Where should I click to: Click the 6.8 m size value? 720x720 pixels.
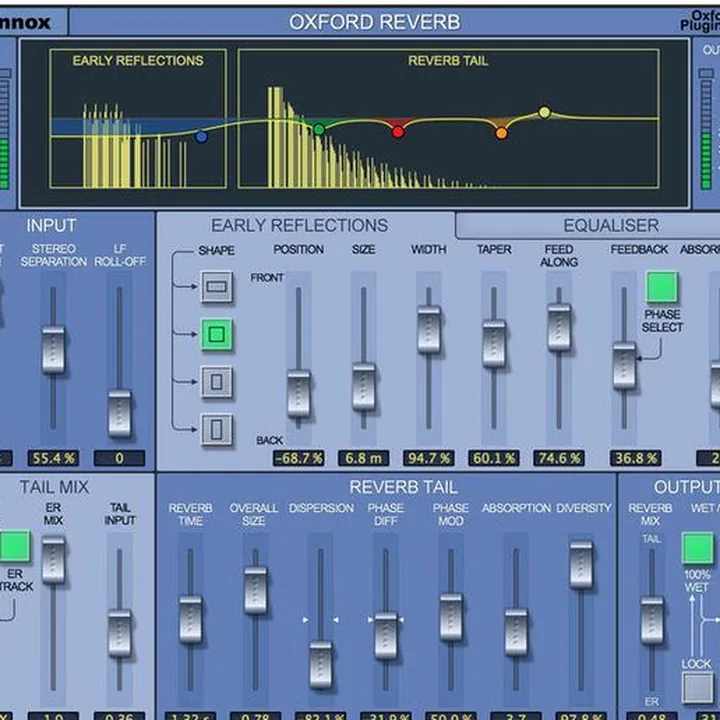(x=364, y=458)
